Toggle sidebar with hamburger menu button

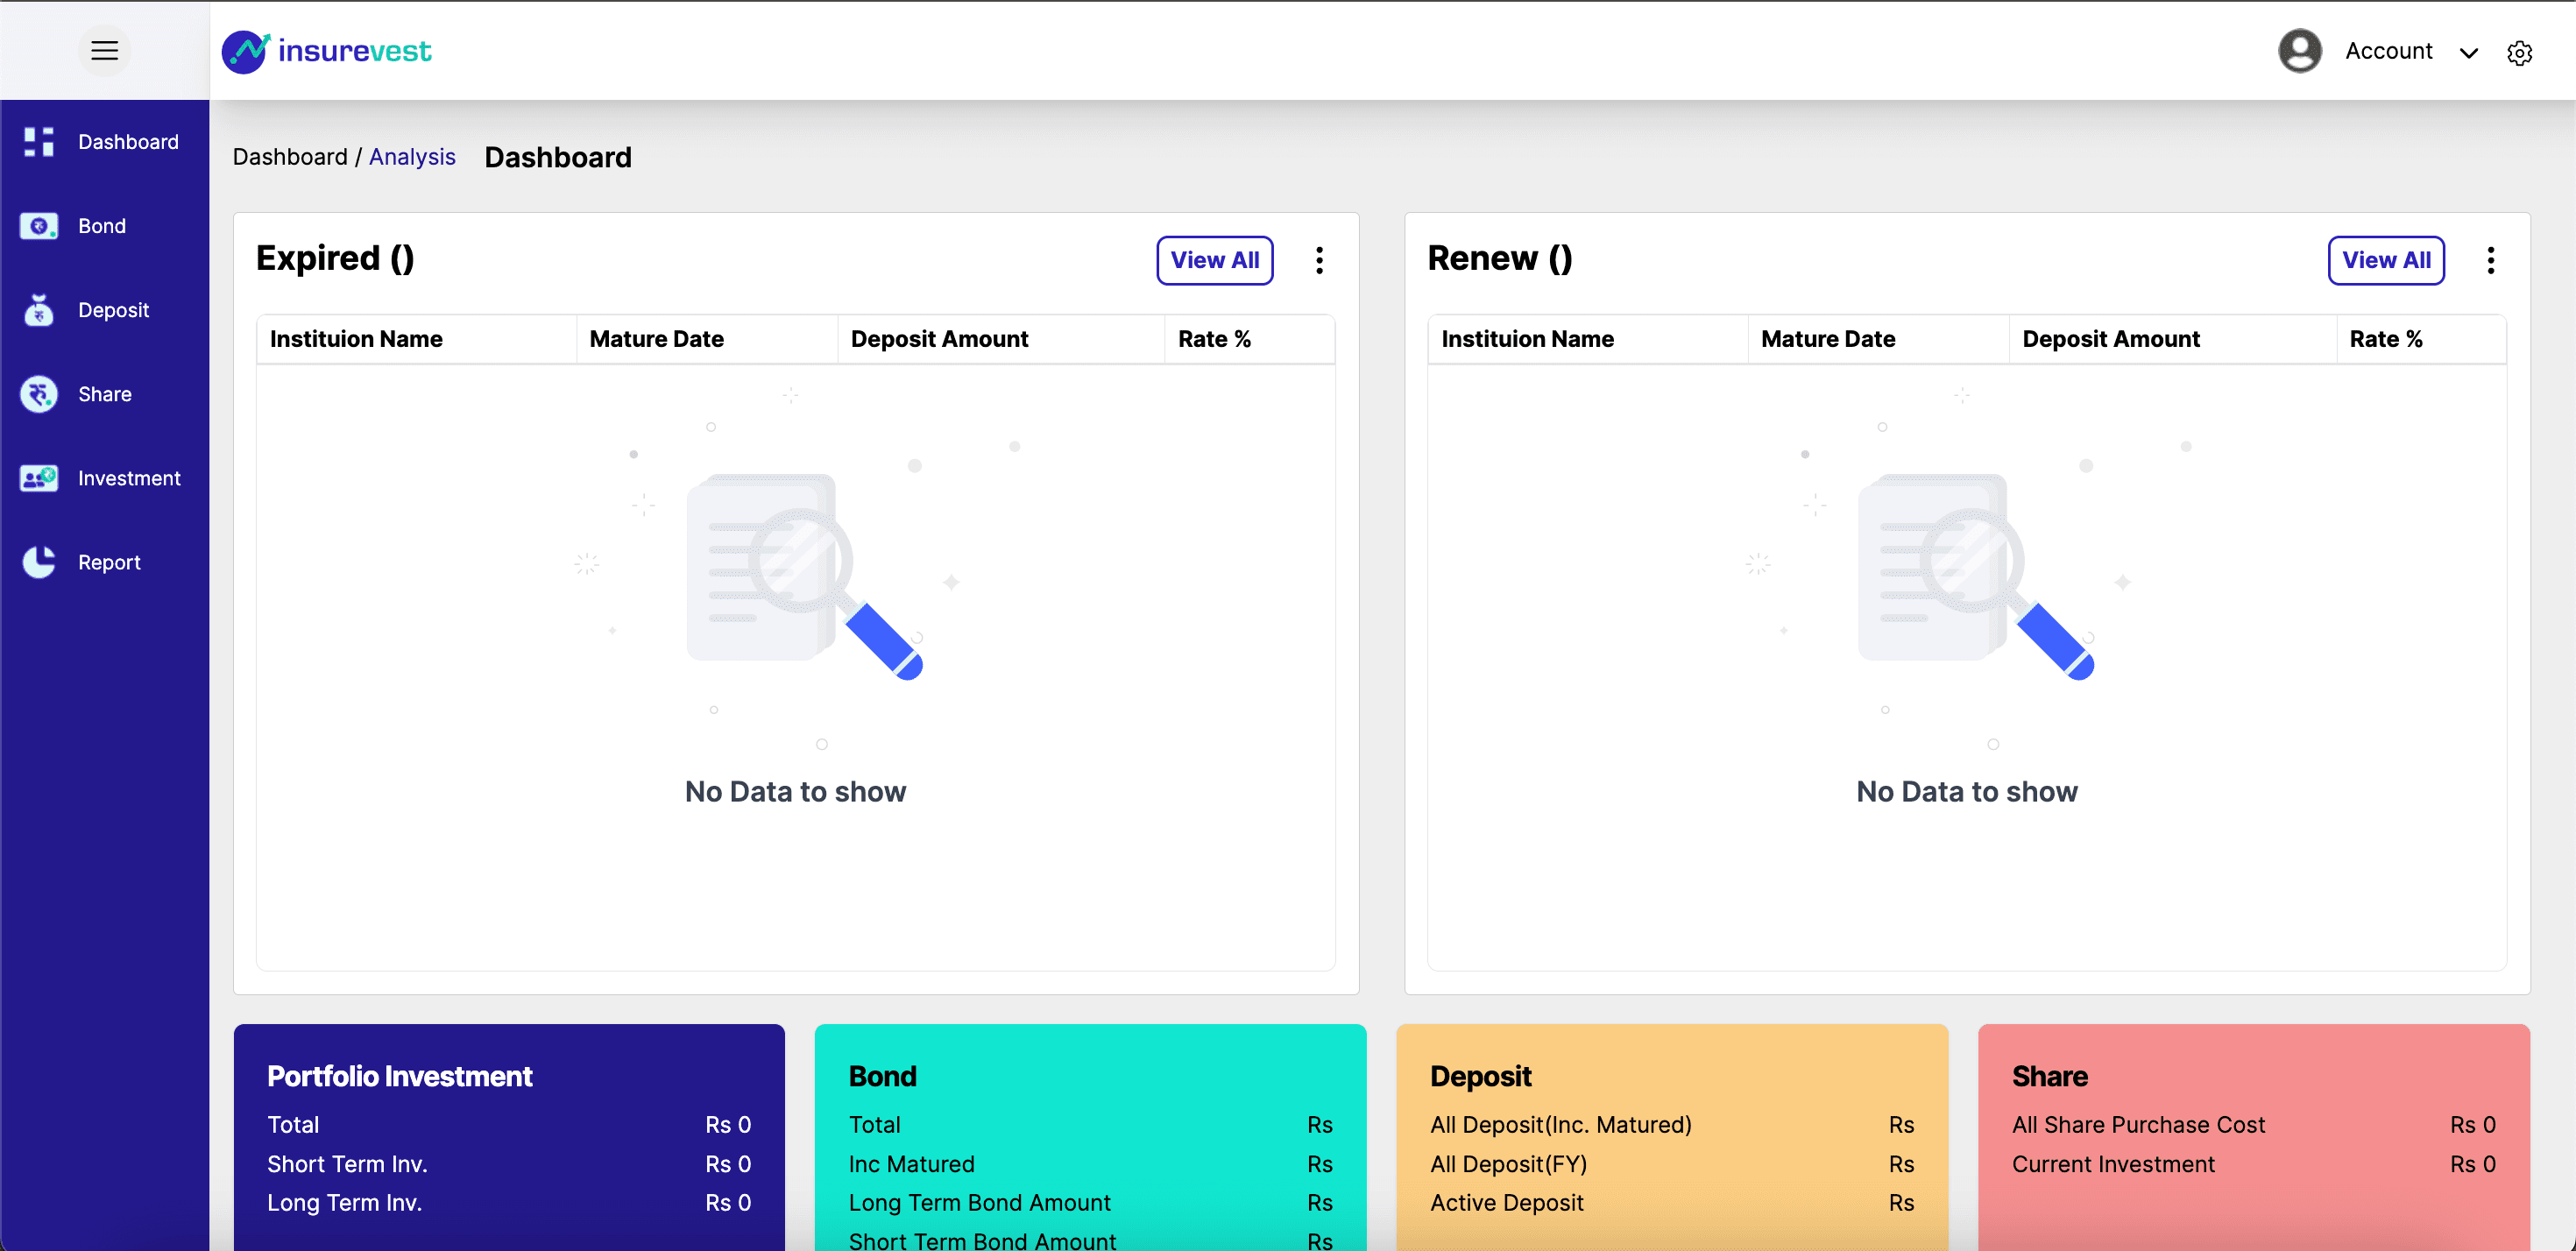(104, 51)
